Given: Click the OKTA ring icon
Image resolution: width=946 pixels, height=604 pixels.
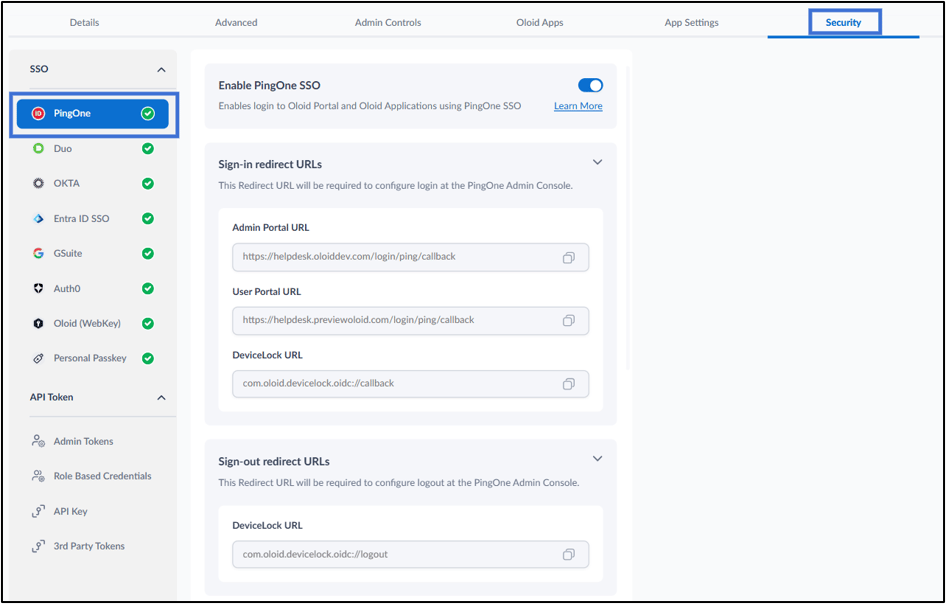Looking at the screenshot, I should click(x=38, y=183).
